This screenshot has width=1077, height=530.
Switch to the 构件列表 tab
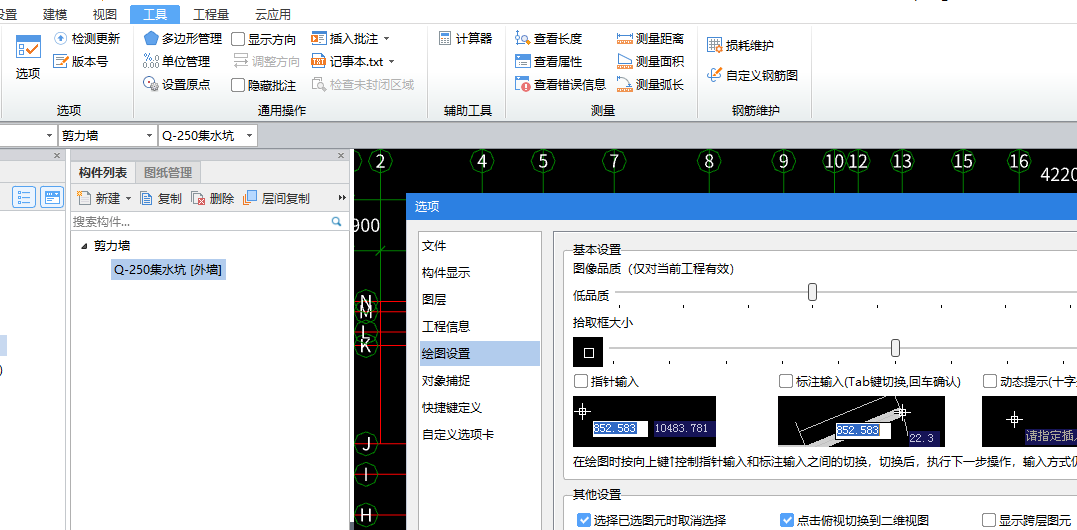click(x=103, y=172)
